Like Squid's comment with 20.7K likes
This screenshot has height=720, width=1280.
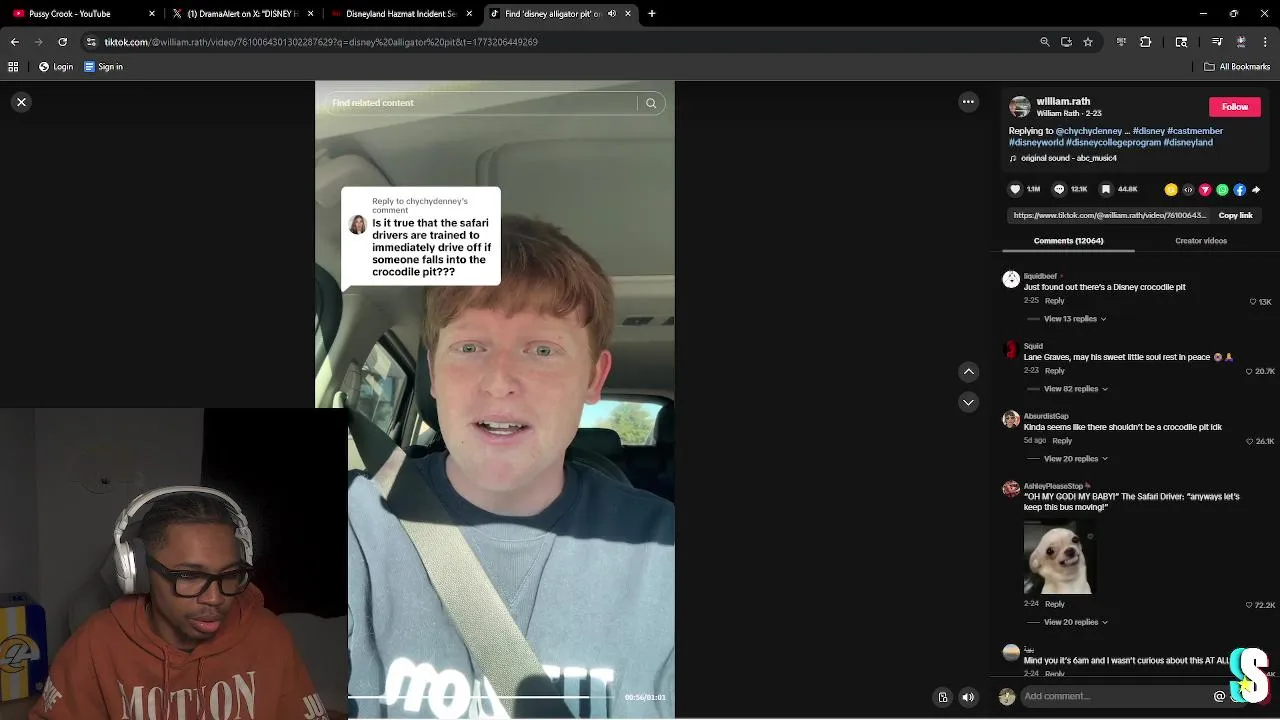click(x=1249, y=371)
